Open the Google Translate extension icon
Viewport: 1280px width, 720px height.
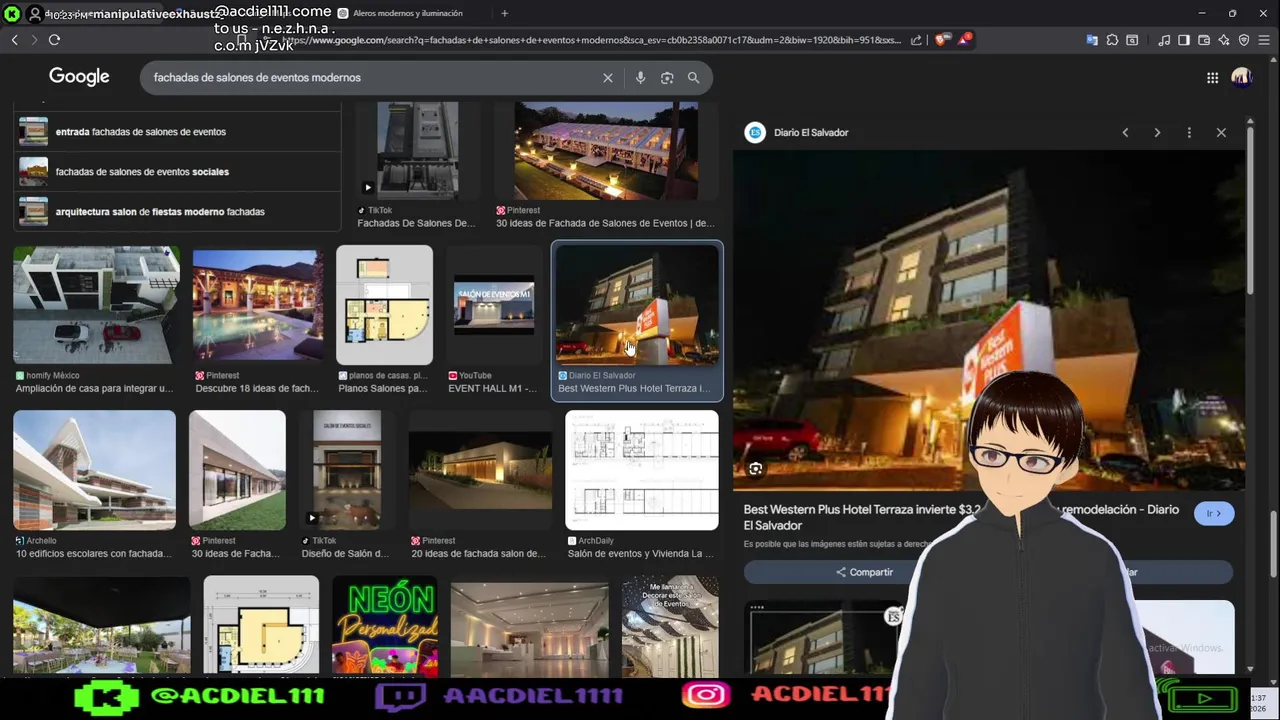coord(1092,40)
